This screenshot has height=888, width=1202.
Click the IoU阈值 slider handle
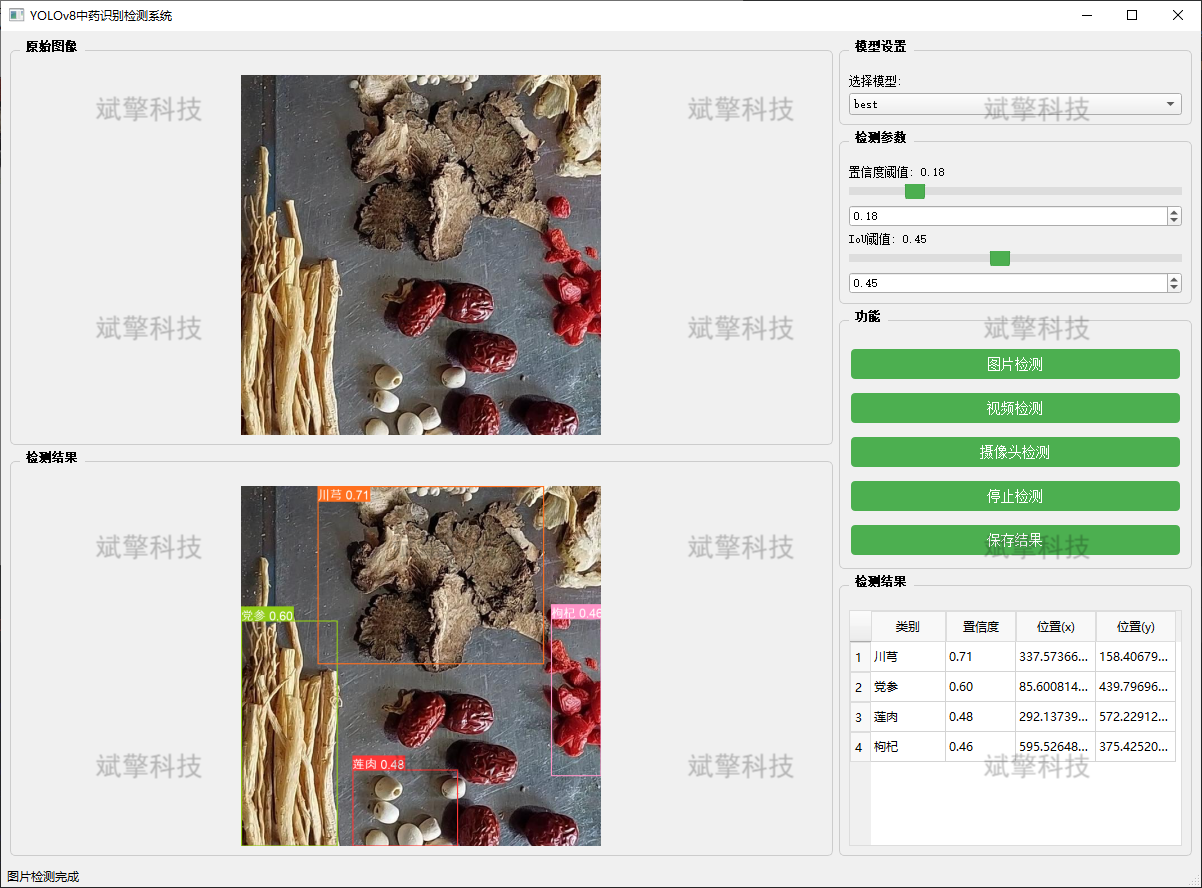(x=999, y=258)
